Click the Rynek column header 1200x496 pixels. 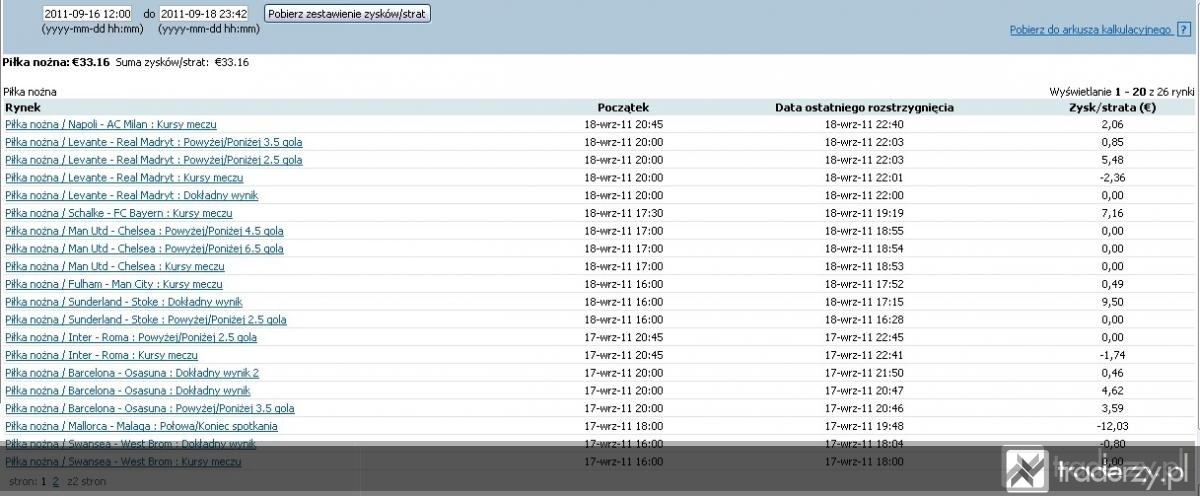22,107
